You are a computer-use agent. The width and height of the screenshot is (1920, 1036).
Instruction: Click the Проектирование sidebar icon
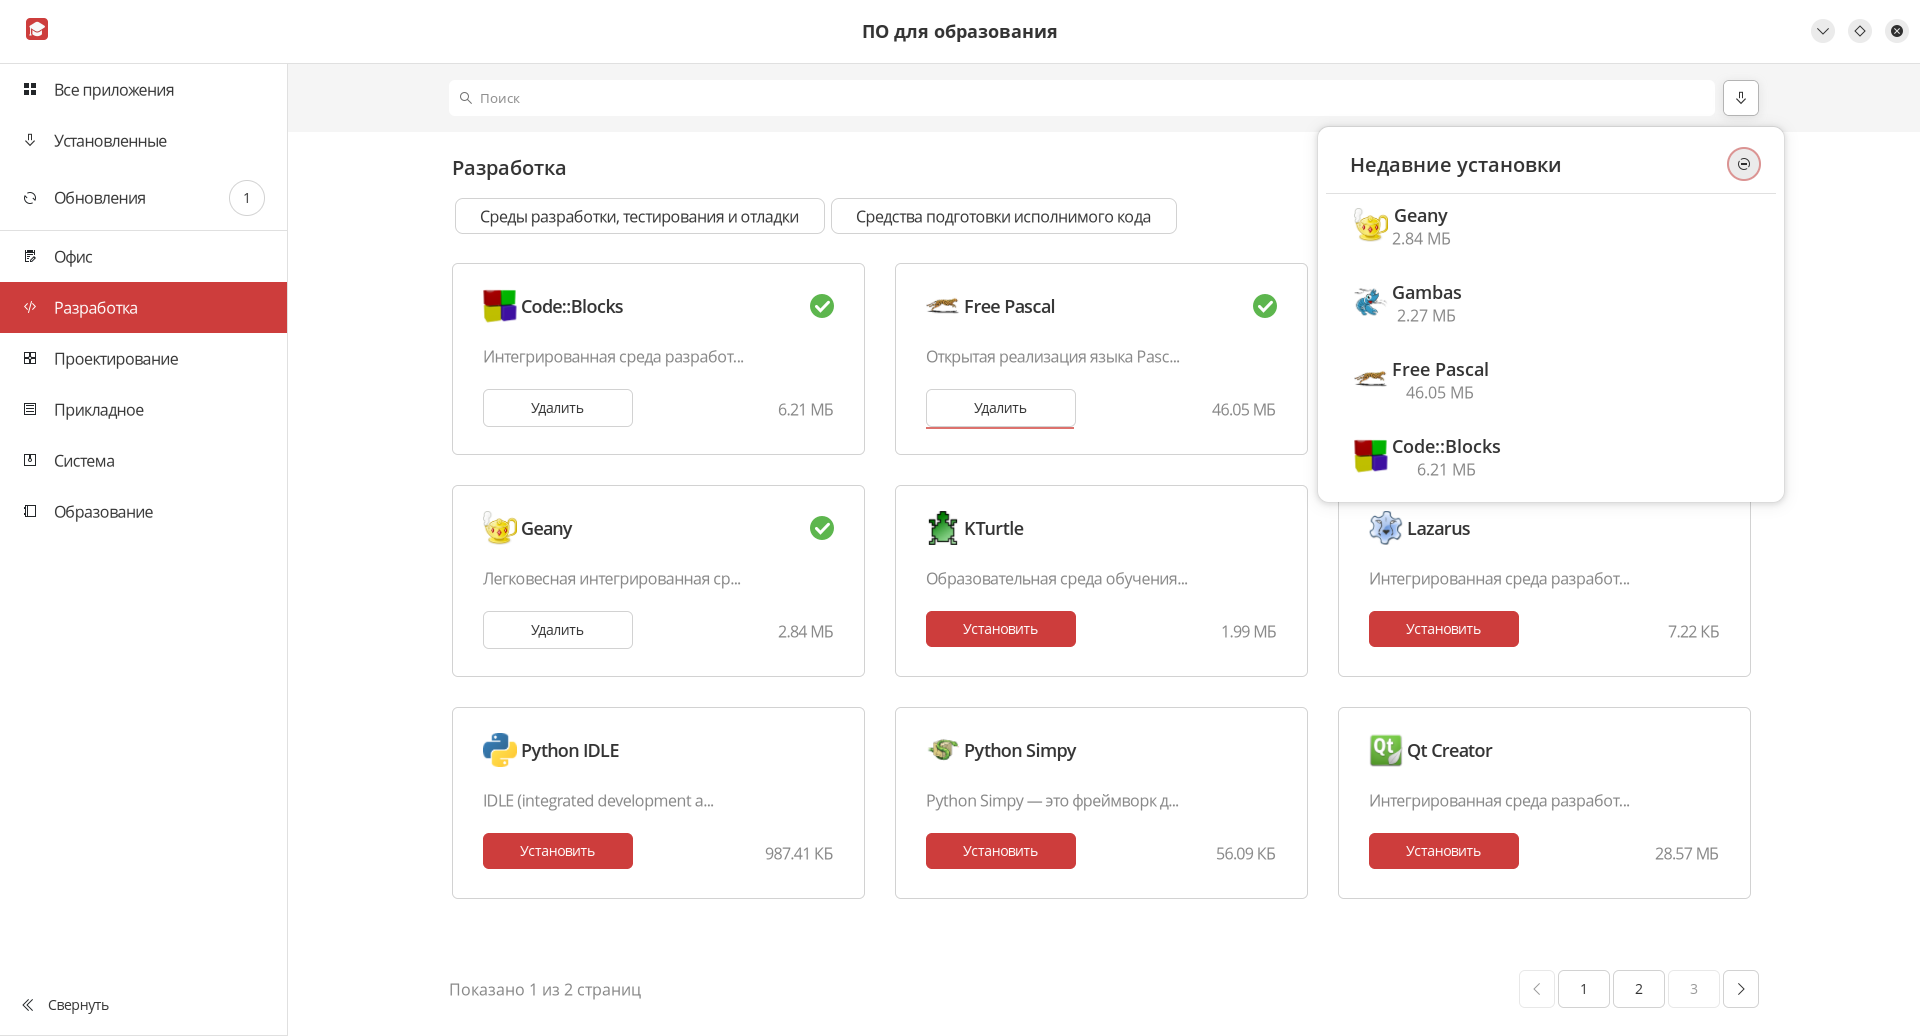[x=30, y=358]
